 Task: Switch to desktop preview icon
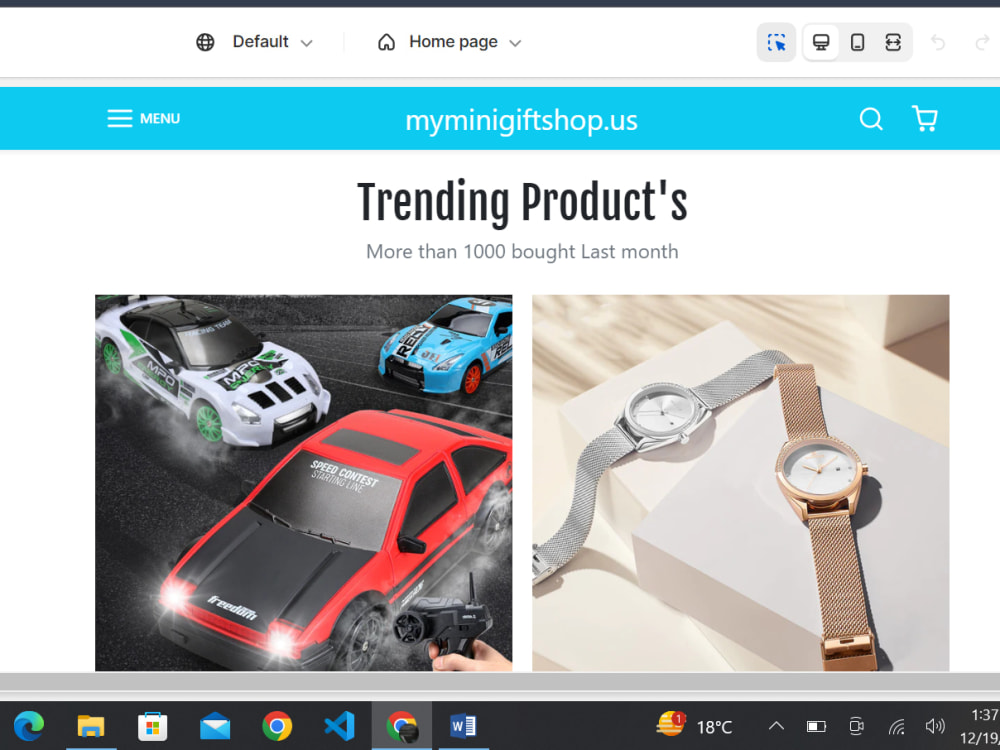click(x=821, y=43)
